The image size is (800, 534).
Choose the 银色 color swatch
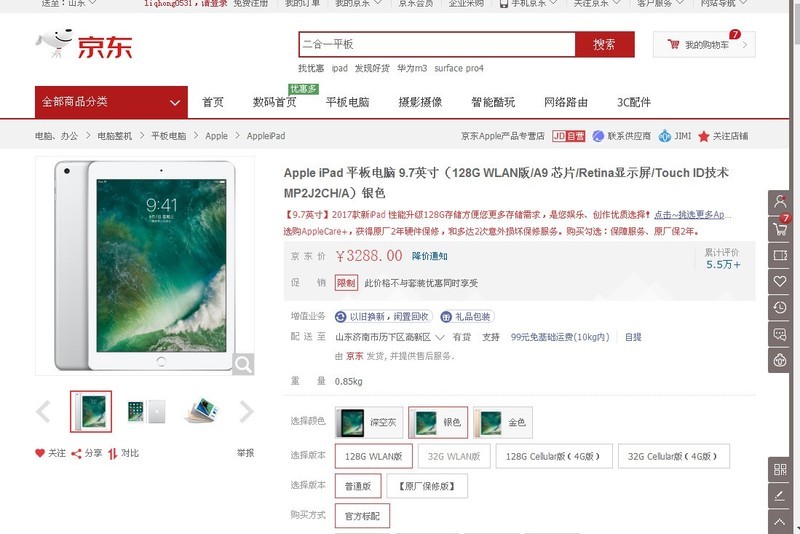click(438, 422)
